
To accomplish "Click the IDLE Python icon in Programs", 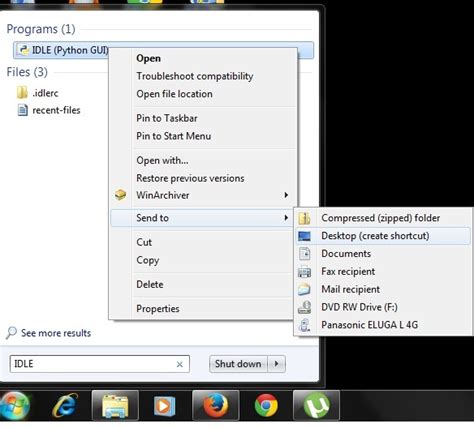I will pos(23,50).
